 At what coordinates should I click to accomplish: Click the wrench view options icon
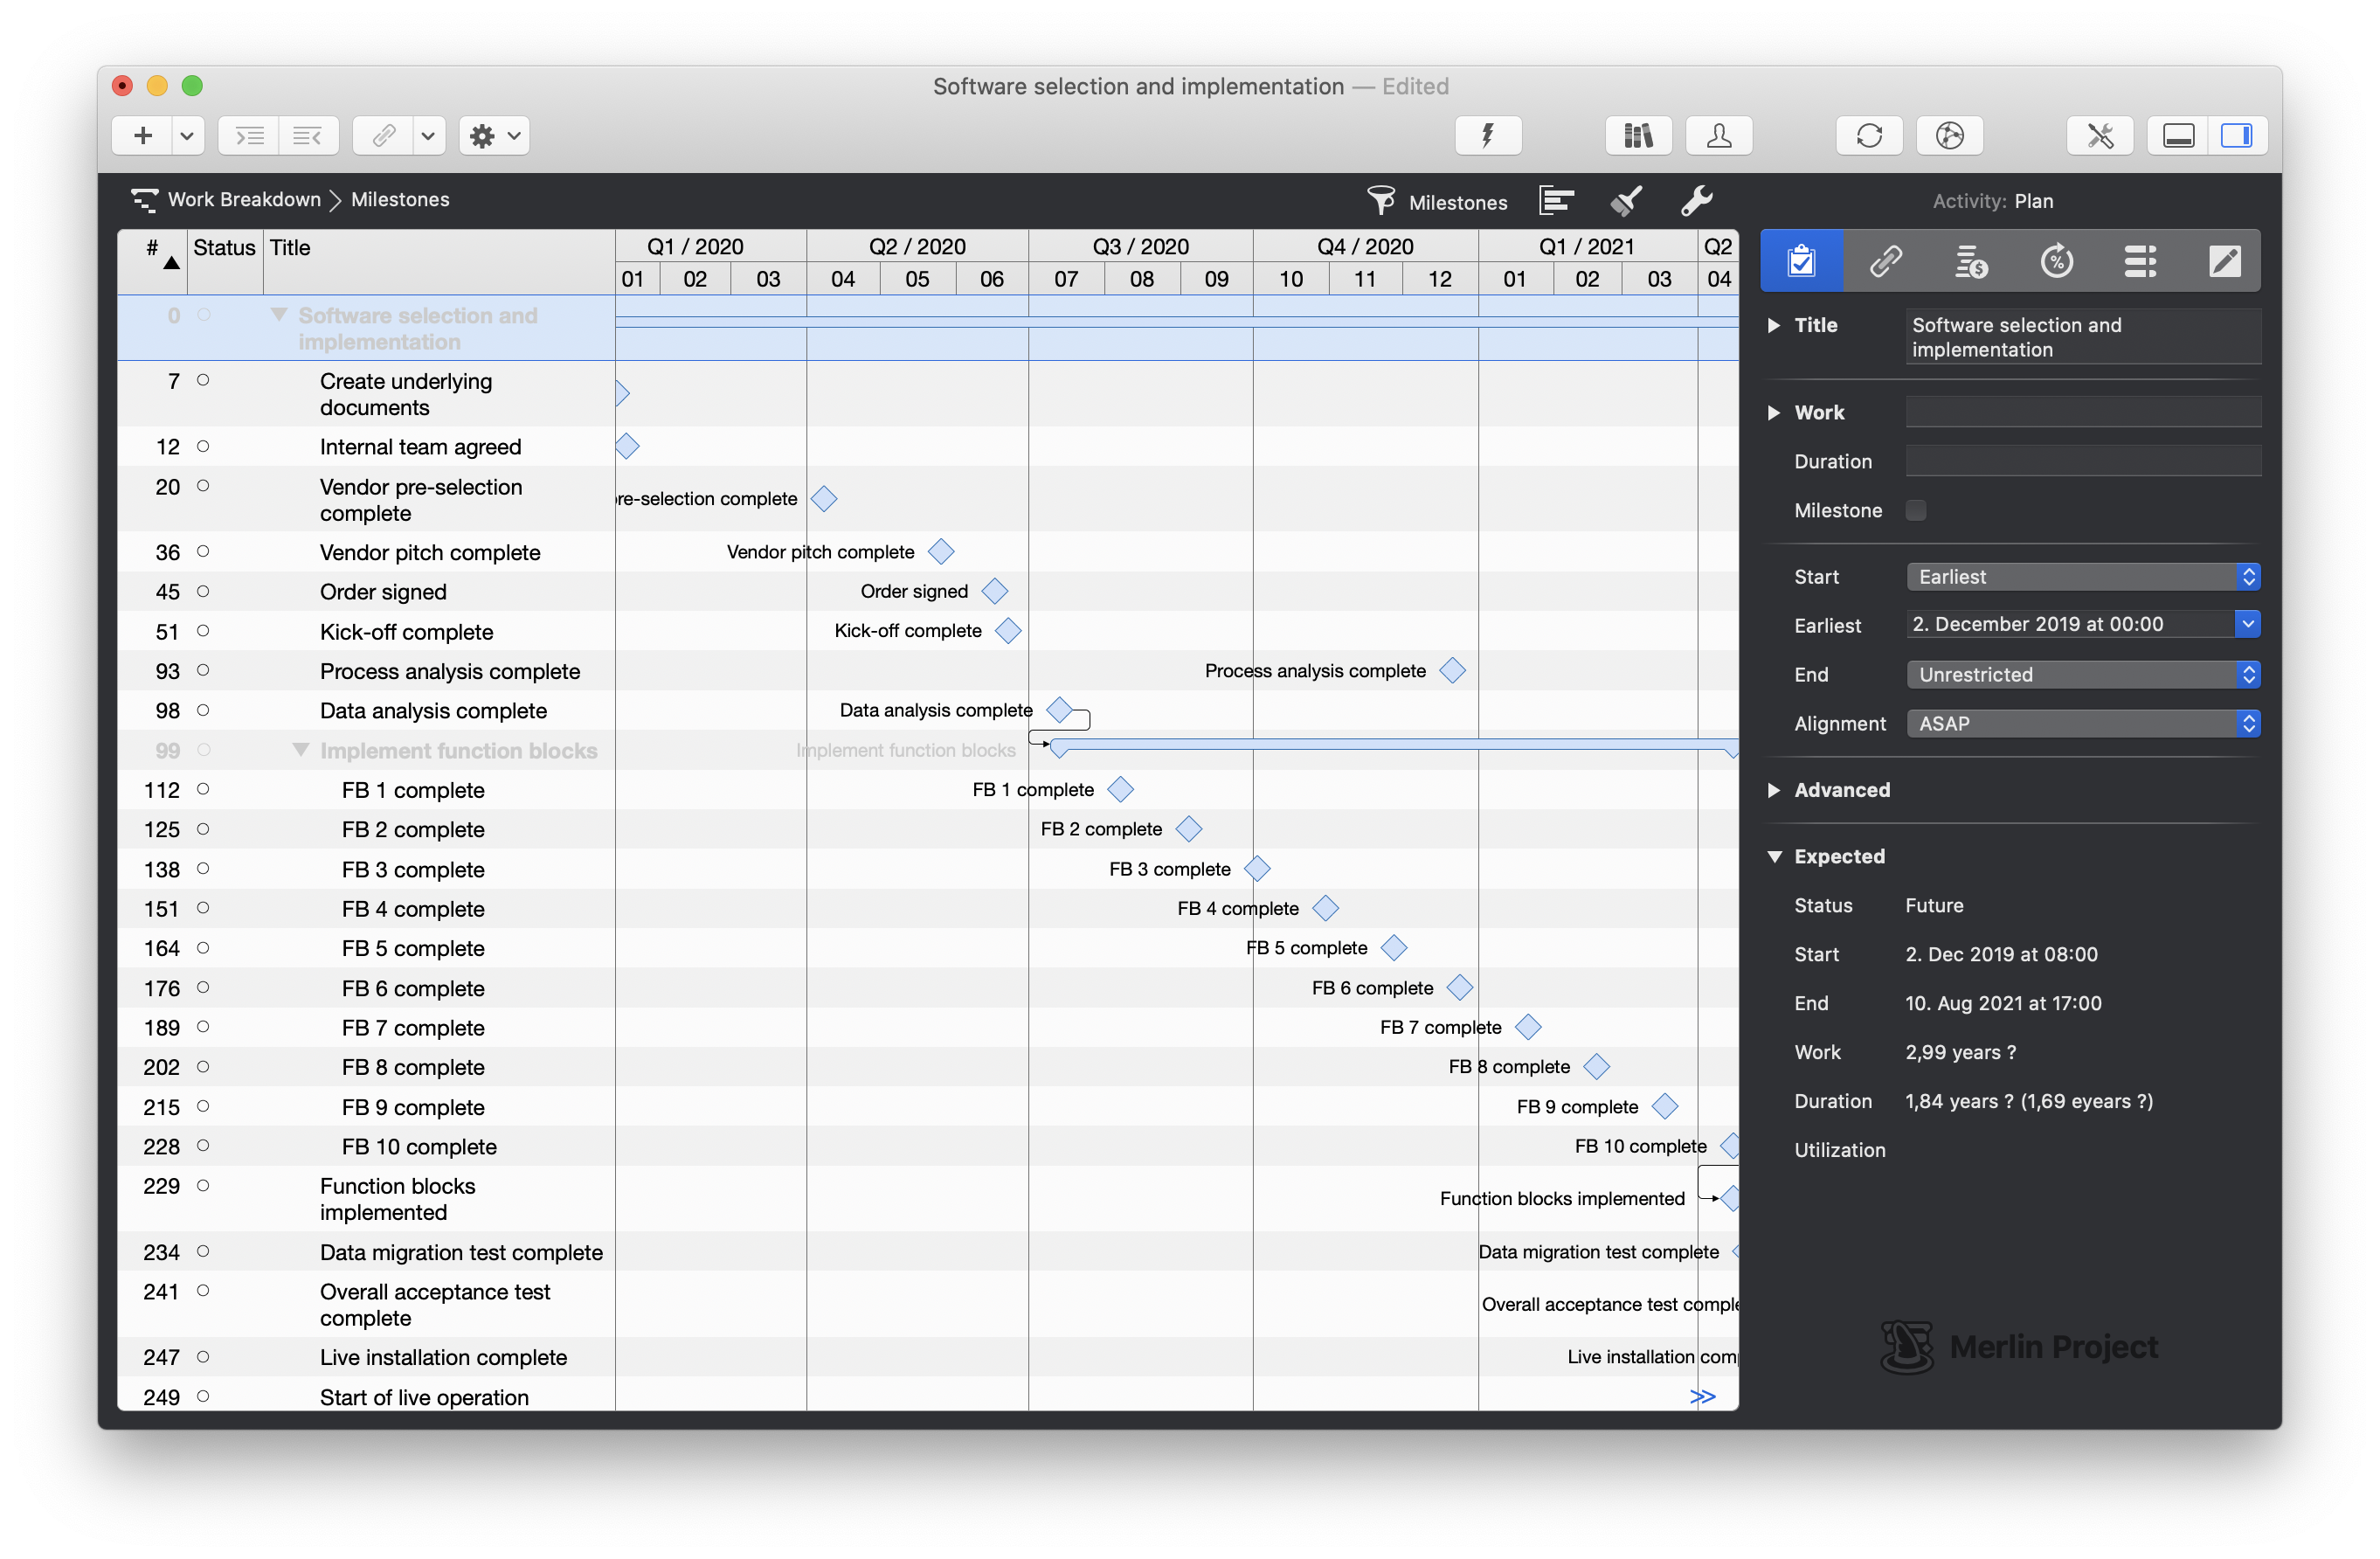pos(1697,201)
